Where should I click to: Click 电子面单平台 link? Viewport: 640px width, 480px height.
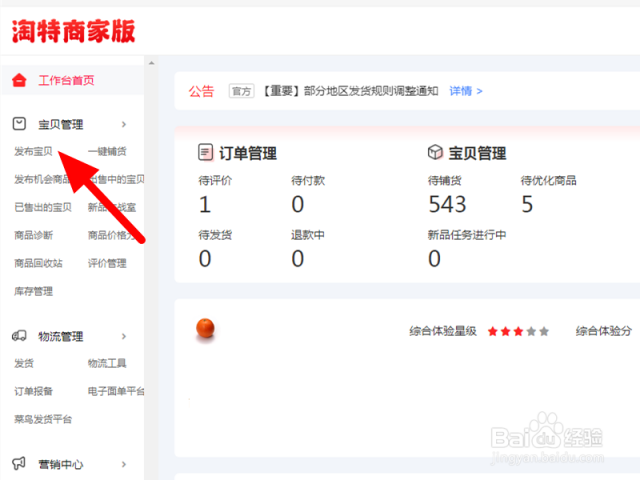116,391
